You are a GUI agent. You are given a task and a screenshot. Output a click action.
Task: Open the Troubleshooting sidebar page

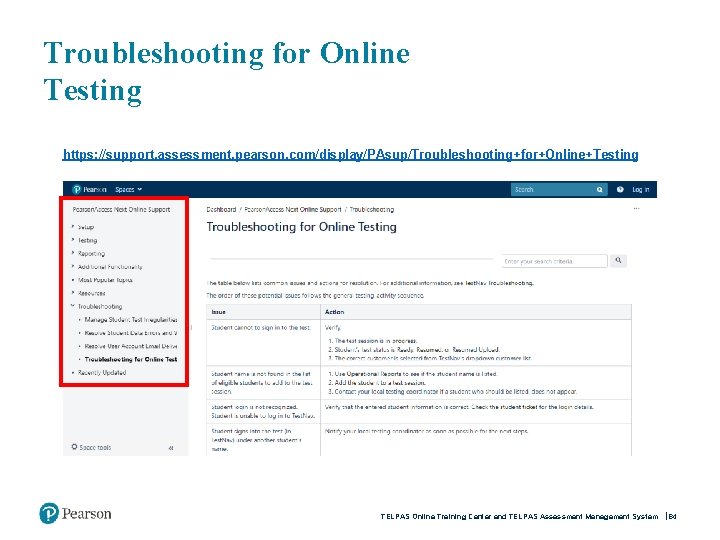100,306
